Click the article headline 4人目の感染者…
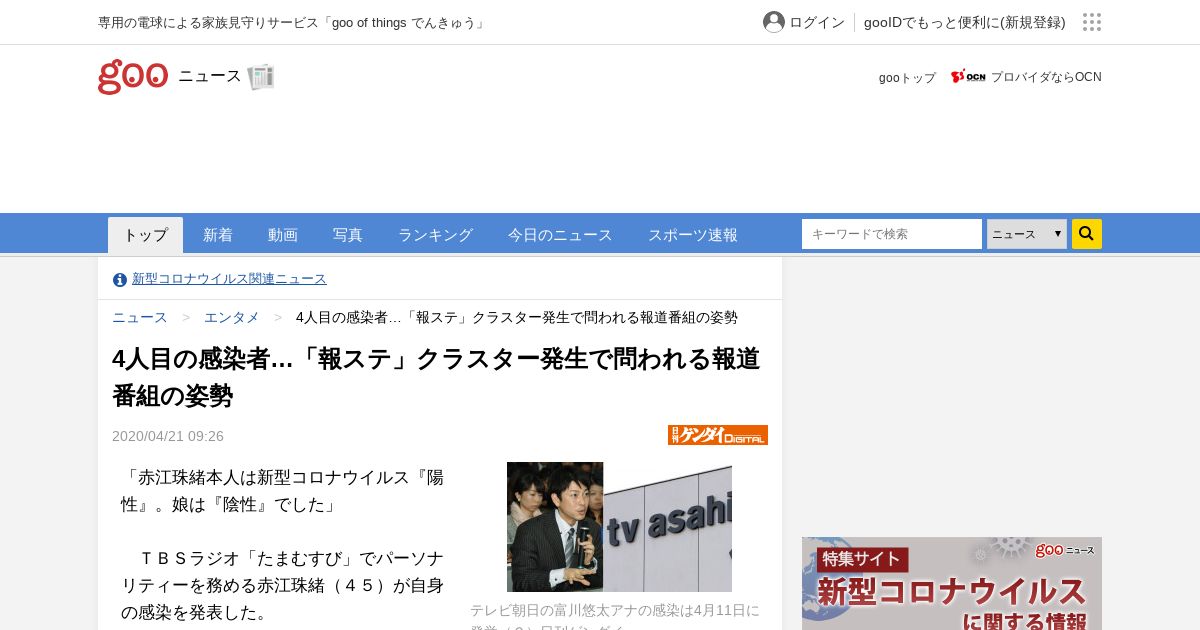Image resolution: width=1200 pixels, height=630 pixels. coord(436,377)
